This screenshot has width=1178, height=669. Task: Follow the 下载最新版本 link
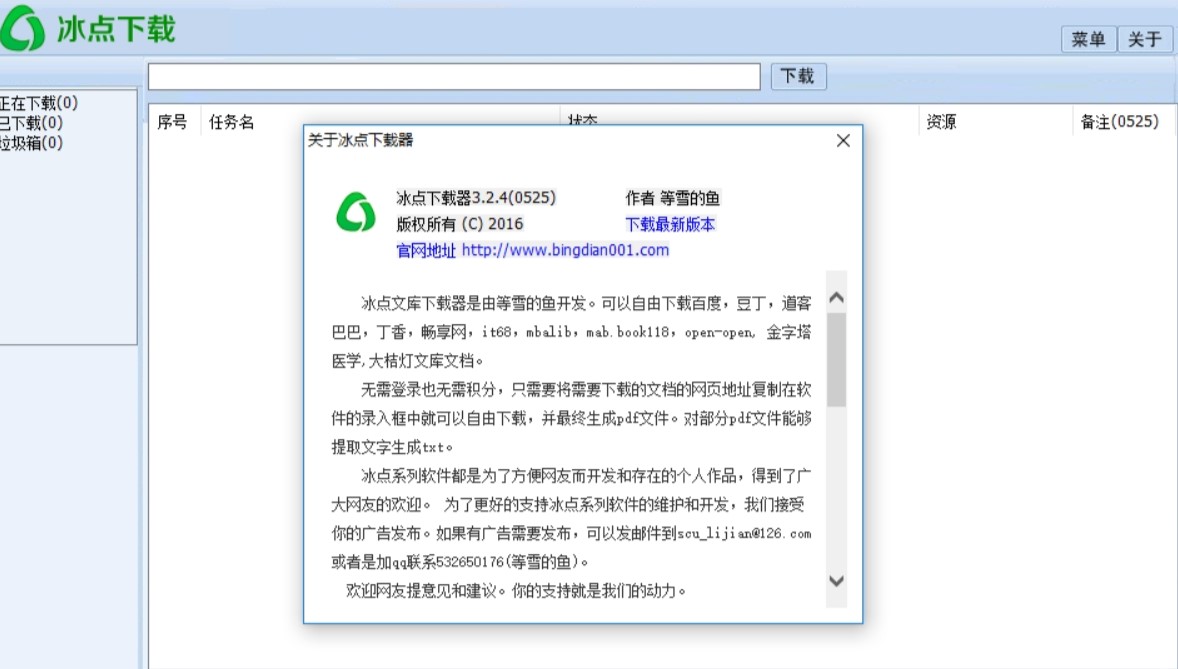pos(668,224)
